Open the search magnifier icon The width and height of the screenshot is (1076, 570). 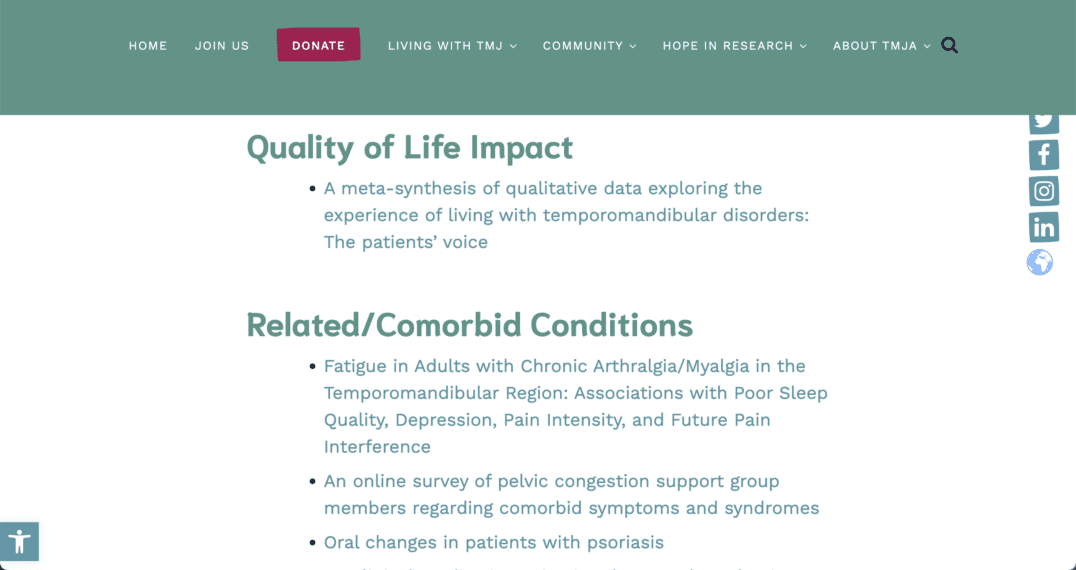point(949,45)
